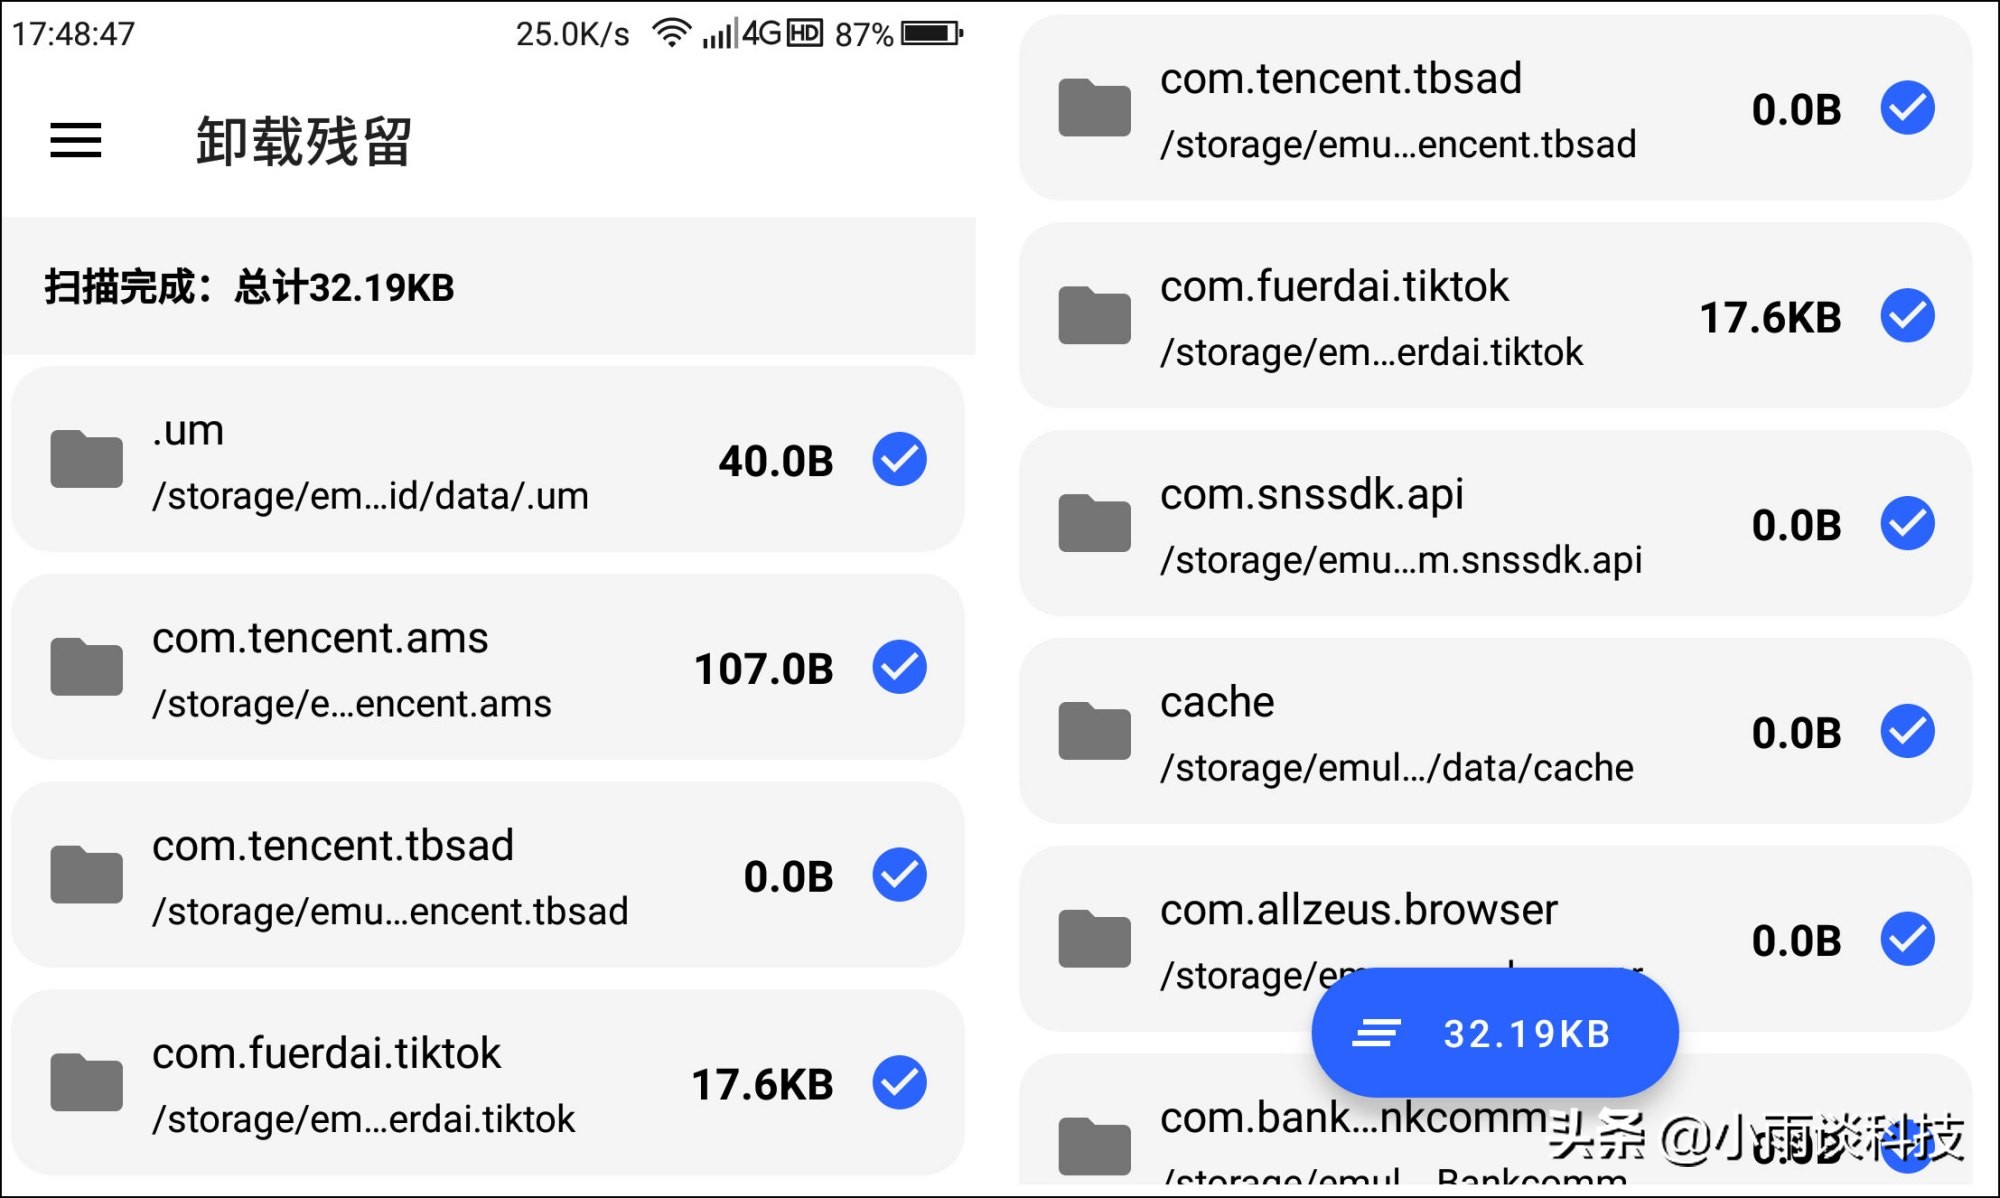
Task: Tap the battery icon in status bar
Action: tap(931, 33)
